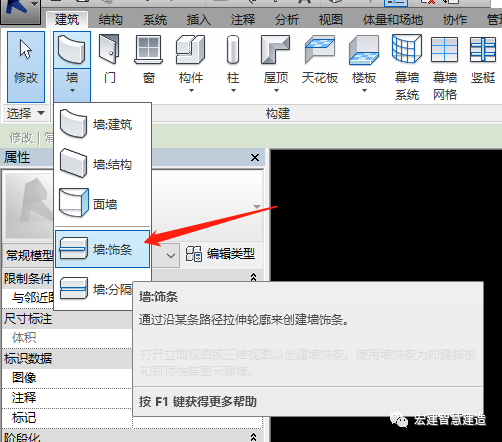Click the 墙 (Wall) tool icon

tap(72, 50)
